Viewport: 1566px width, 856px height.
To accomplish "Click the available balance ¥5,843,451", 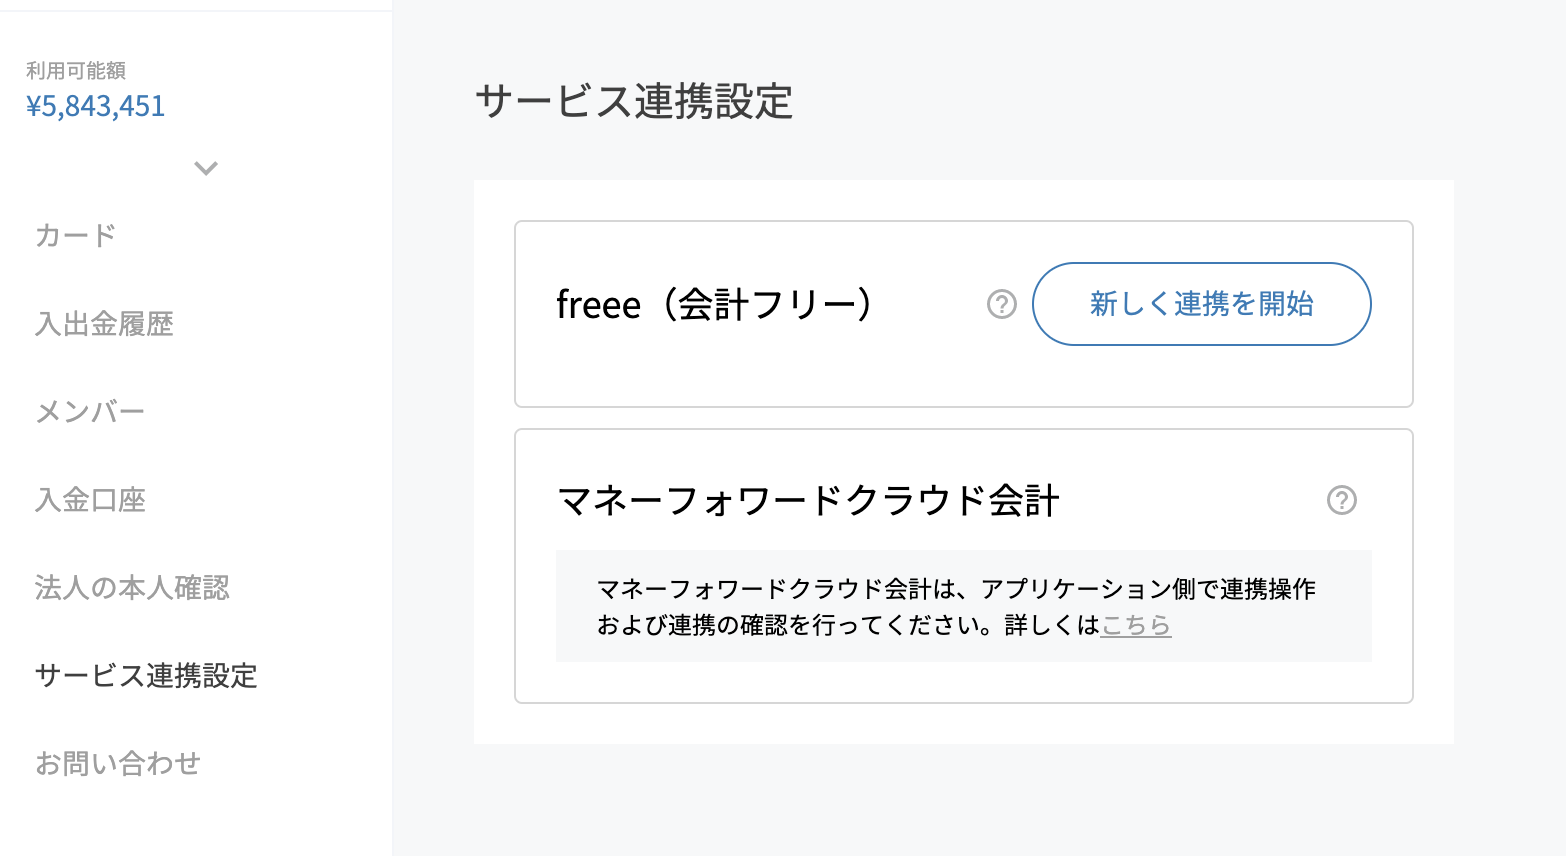I will (95, 105).
